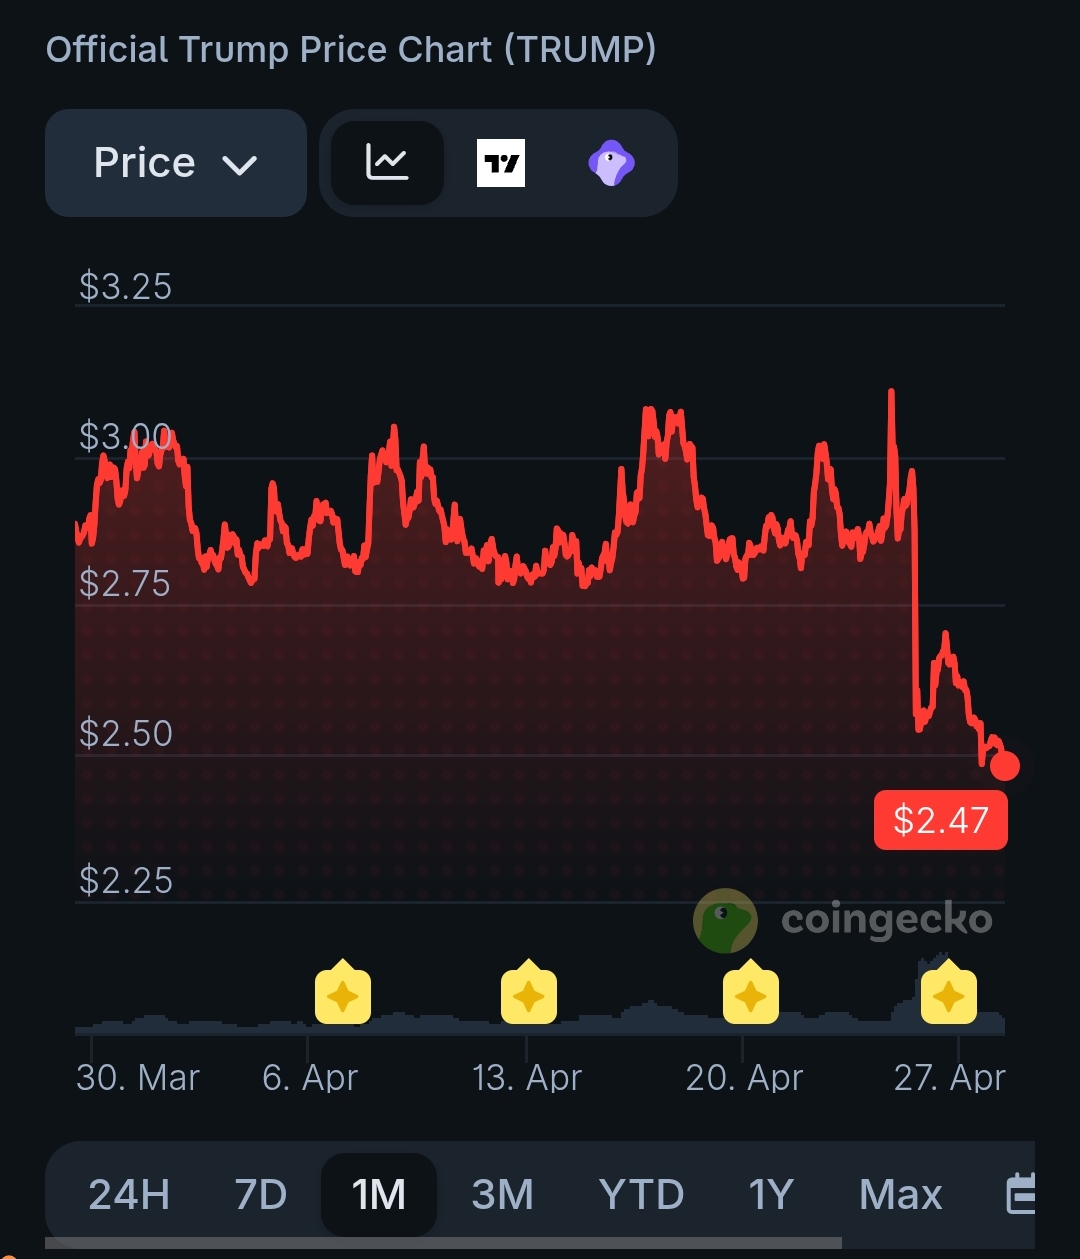
Task: Expand the Price dropdown
Action: 175,163
